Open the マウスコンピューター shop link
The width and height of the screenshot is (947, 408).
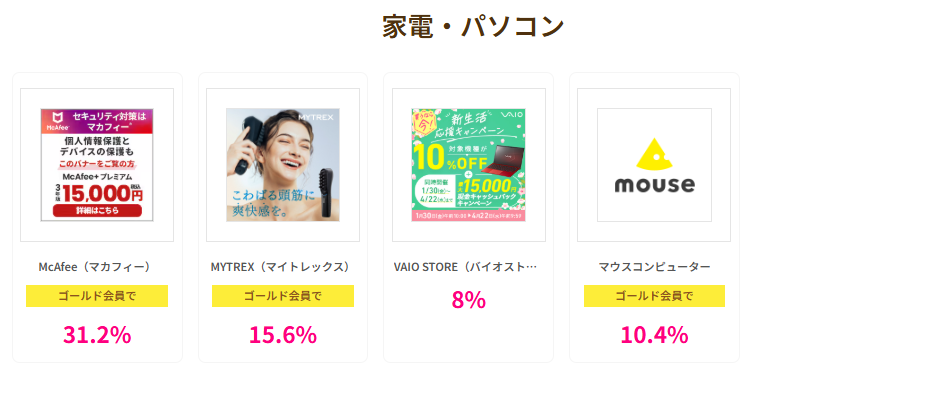(x=654, y=267)
